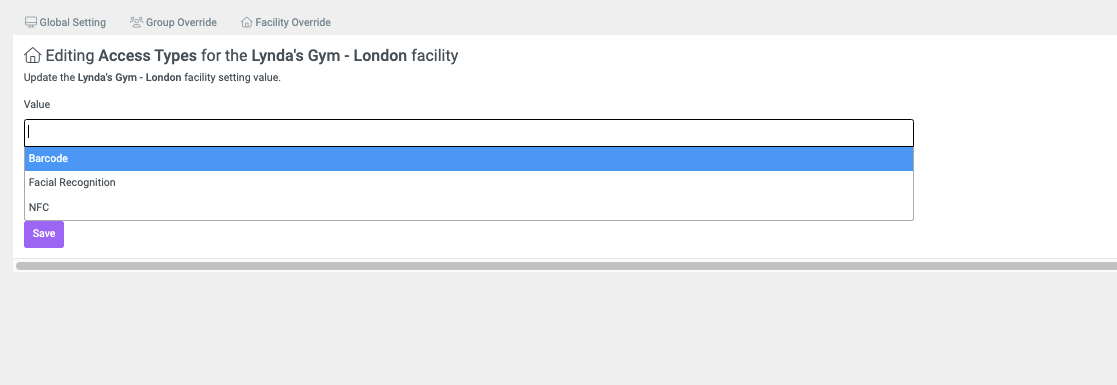Focus the Value multiselect input box

469,133
